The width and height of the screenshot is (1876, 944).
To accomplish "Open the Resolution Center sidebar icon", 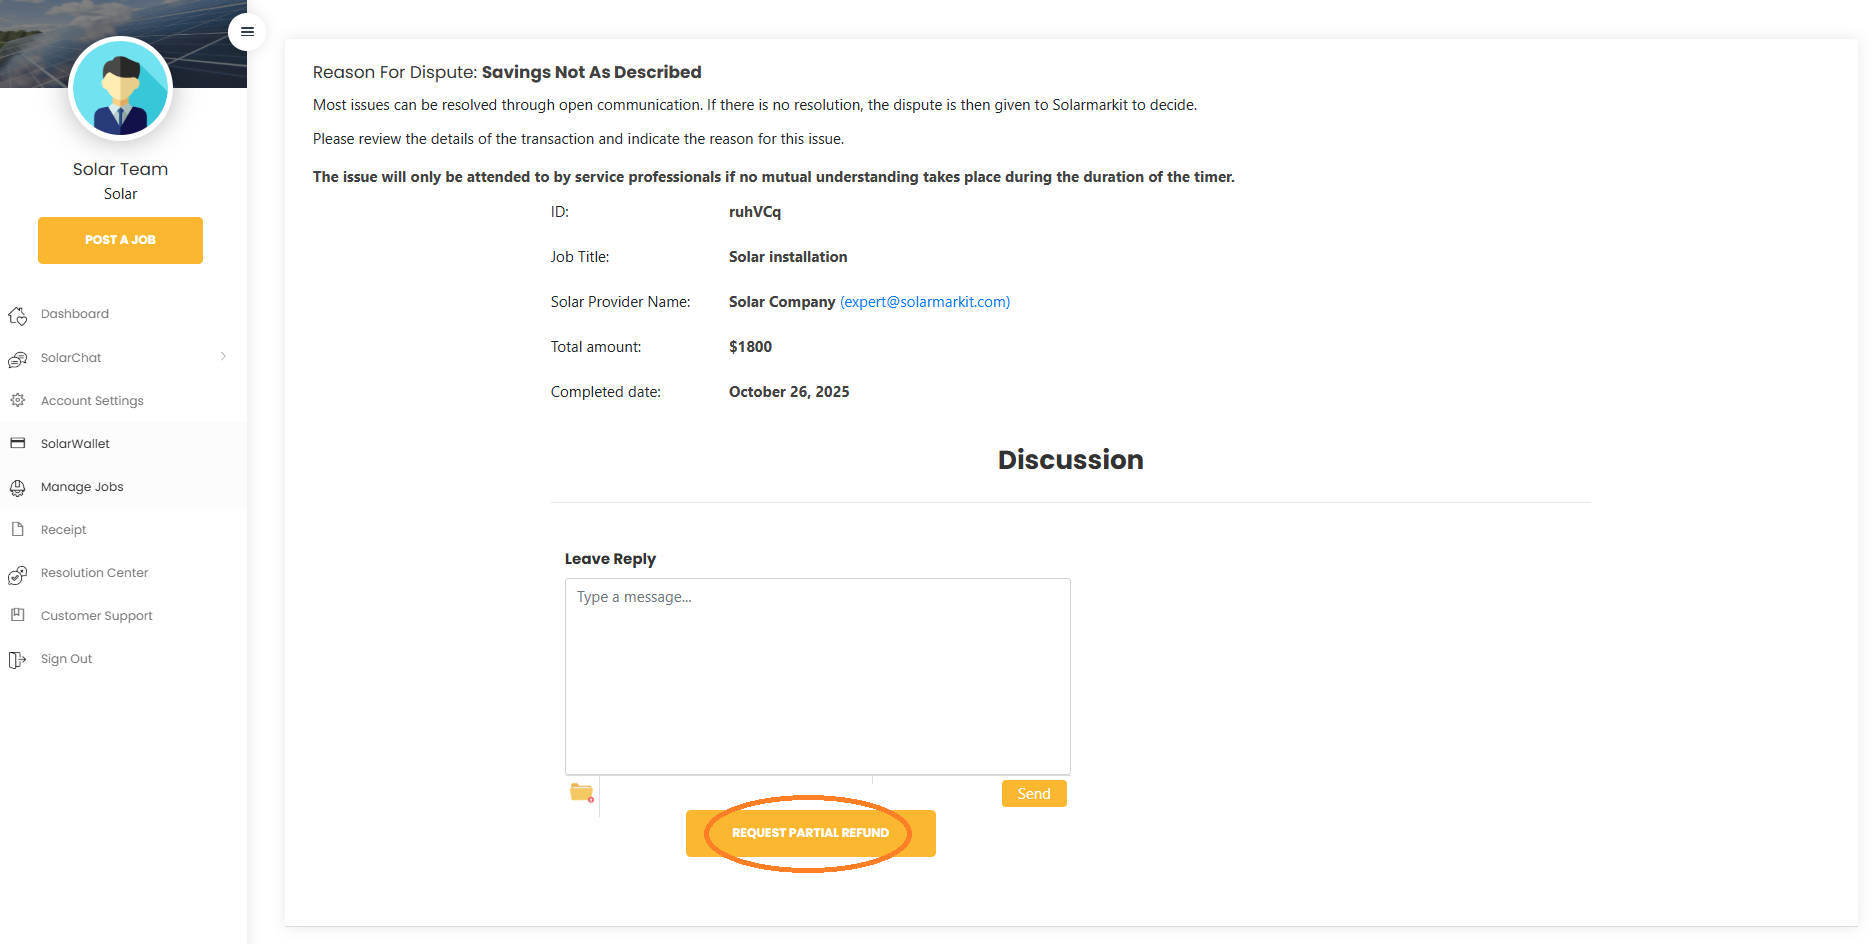I will (18, 574).
